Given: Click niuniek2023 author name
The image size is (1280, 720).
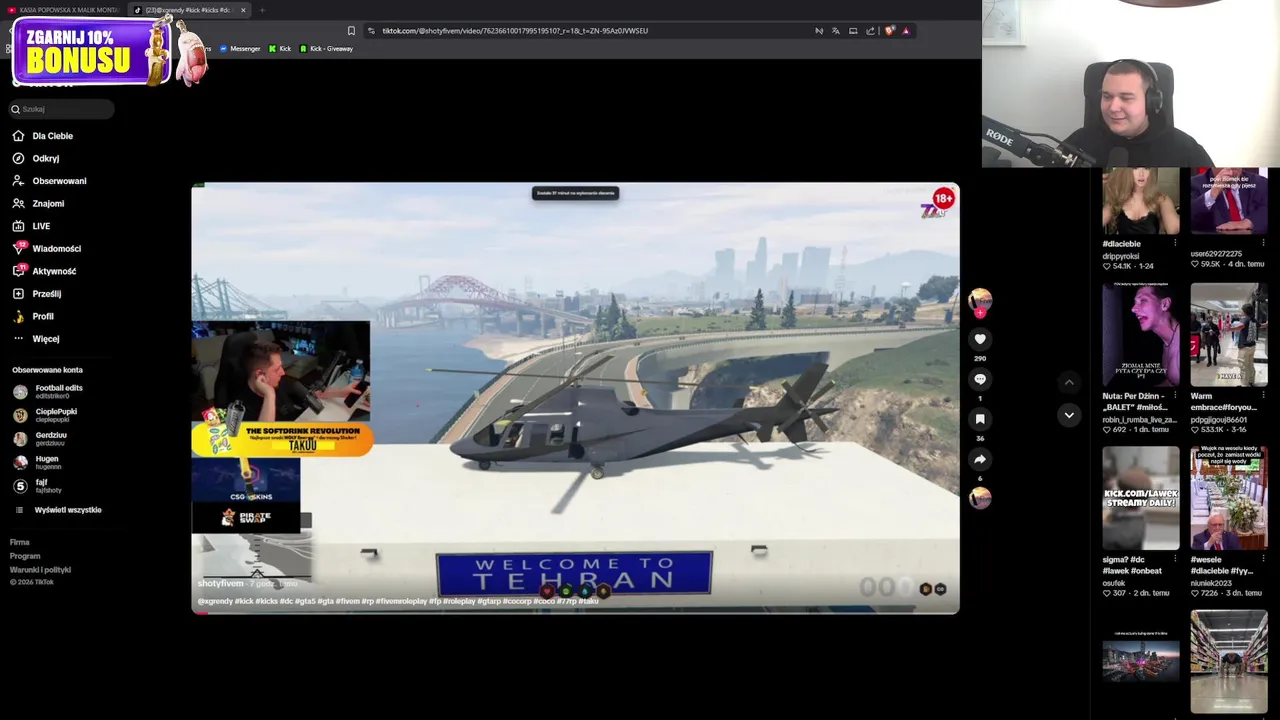Looking at the screenshot, I should 1212,583.
